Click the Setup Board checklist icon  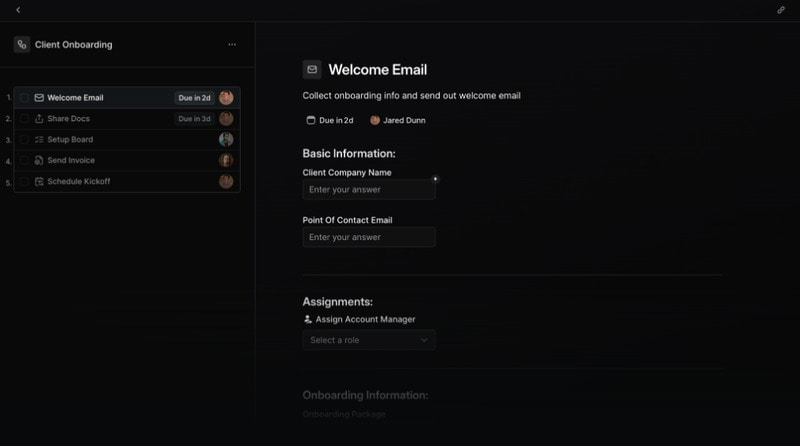pos(39,140)
